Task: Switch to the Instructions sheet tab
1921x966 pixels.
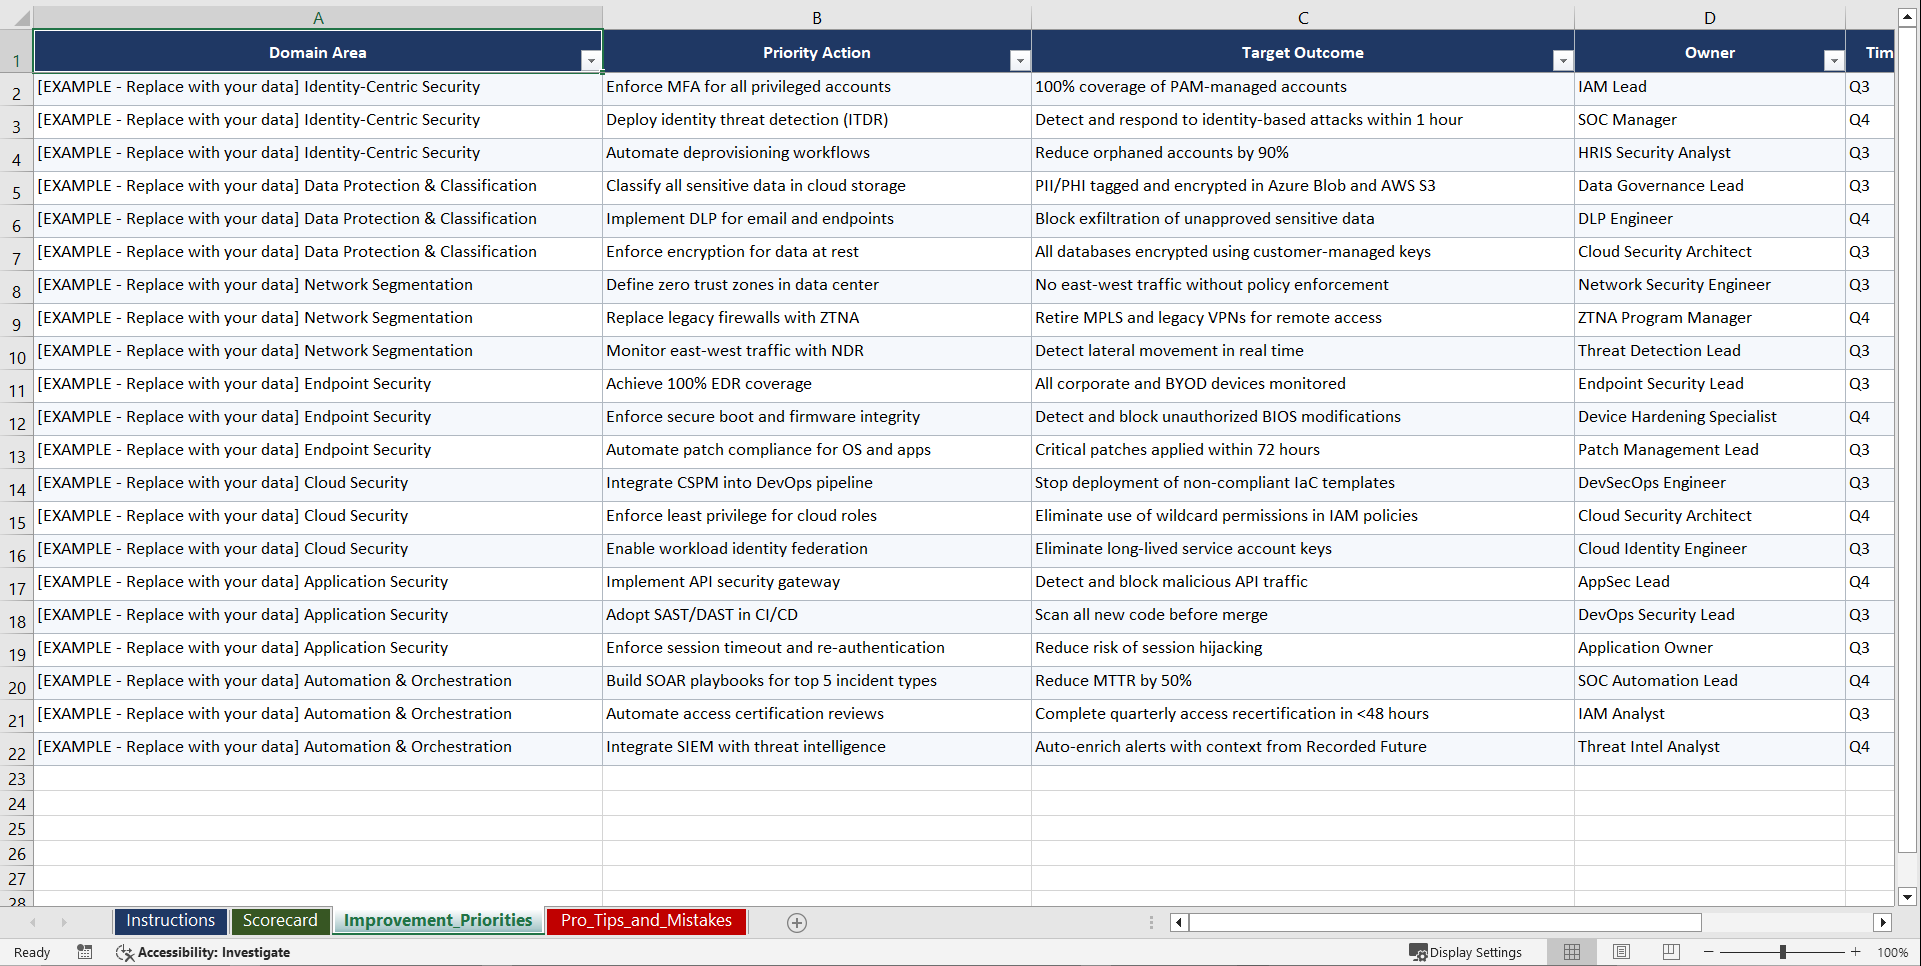Action: (170, 921)
